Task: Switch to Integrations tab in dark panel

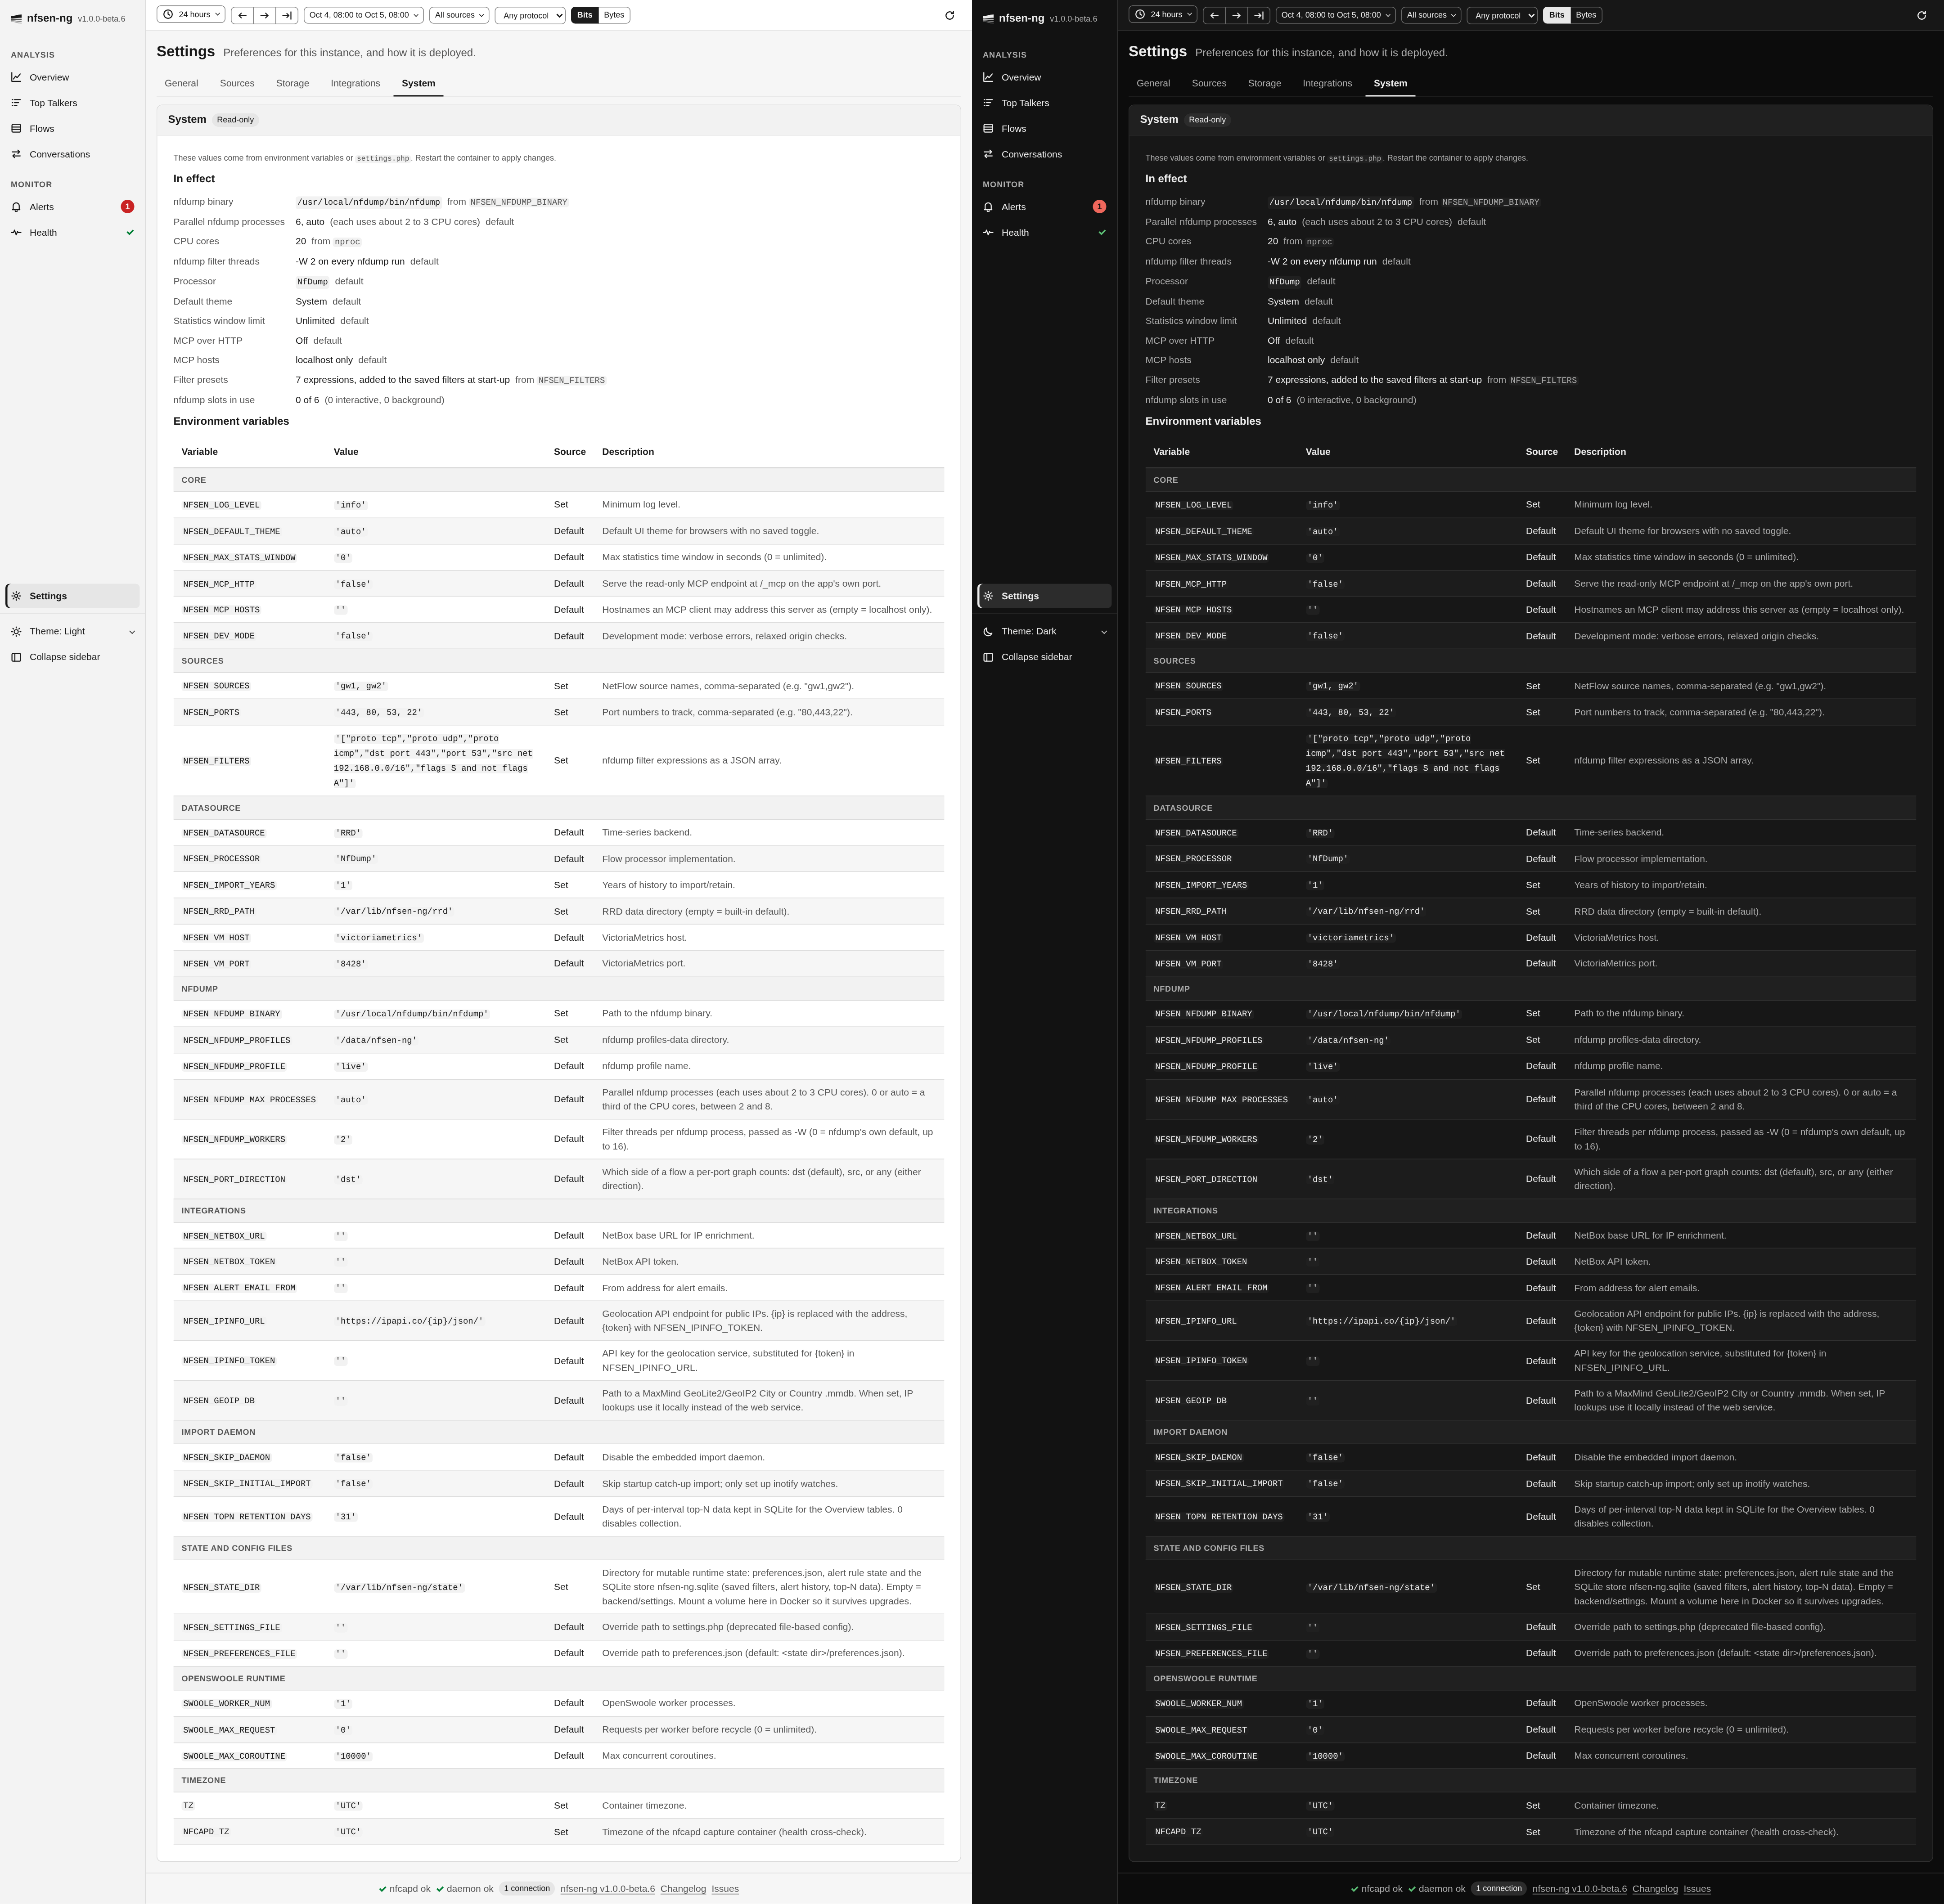Action: pyautogui.click(x=1327, y=84)
